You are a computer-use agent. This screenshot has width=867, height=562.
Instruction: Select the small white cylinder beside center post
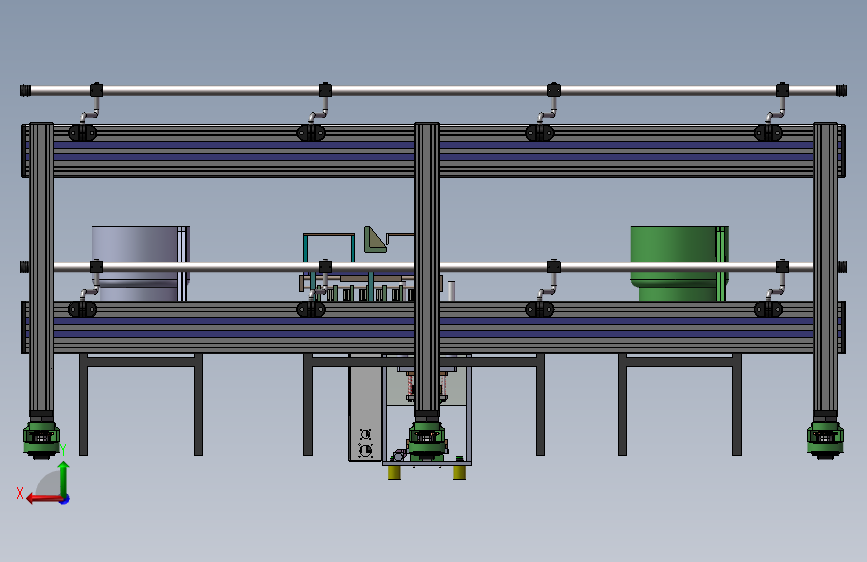click(x=451, y=291)
